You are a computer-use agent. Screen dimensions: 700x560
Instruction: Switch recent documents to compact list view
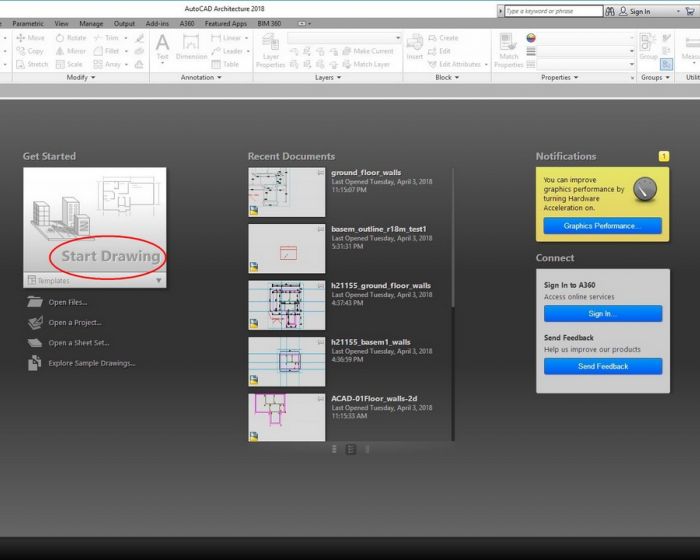pyautogui.click(x=334, y=449)
